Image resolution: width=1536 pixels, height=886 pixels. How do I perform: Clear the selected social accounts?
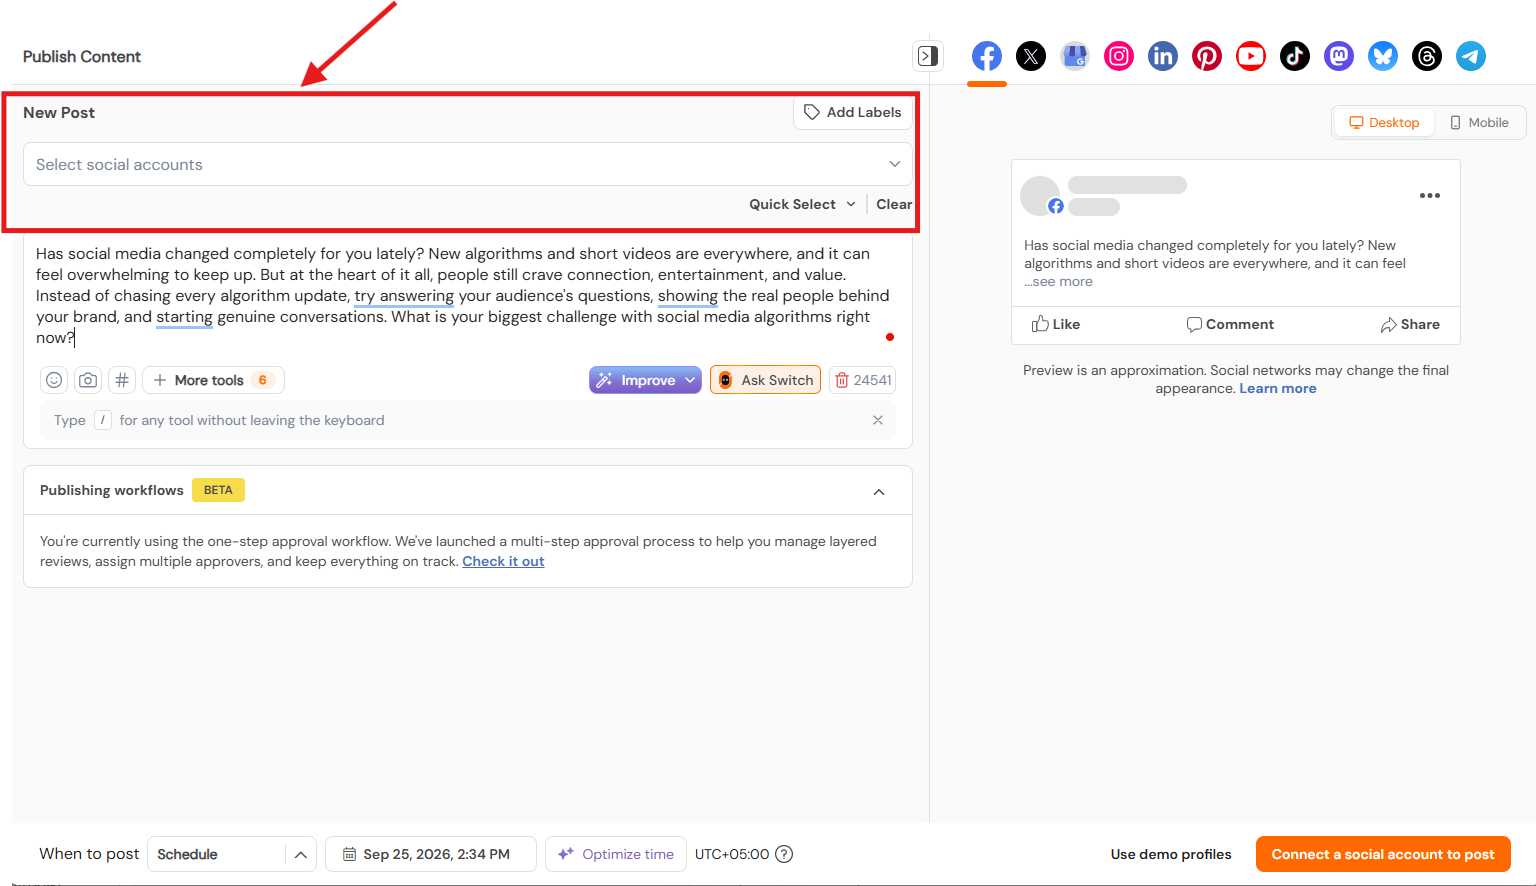[x=894, y=204]
